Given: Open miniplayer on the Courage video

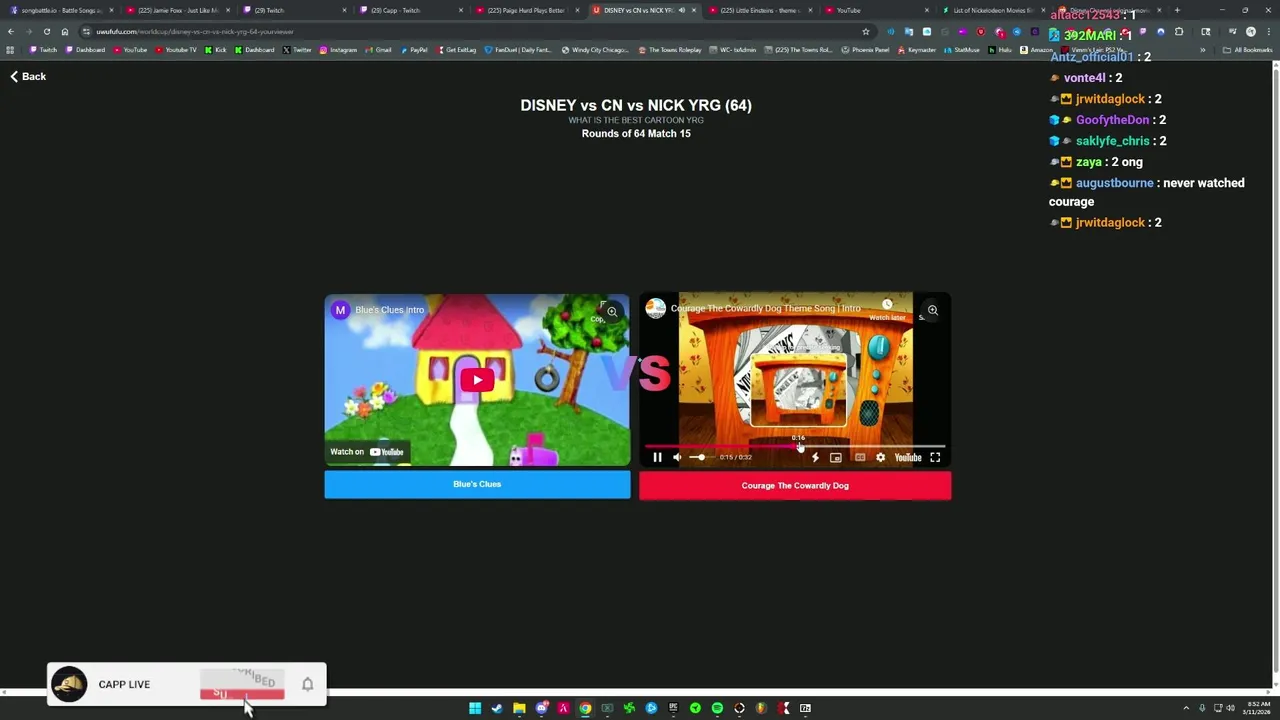Looking at the screenshot, I should tap(836, 457).
